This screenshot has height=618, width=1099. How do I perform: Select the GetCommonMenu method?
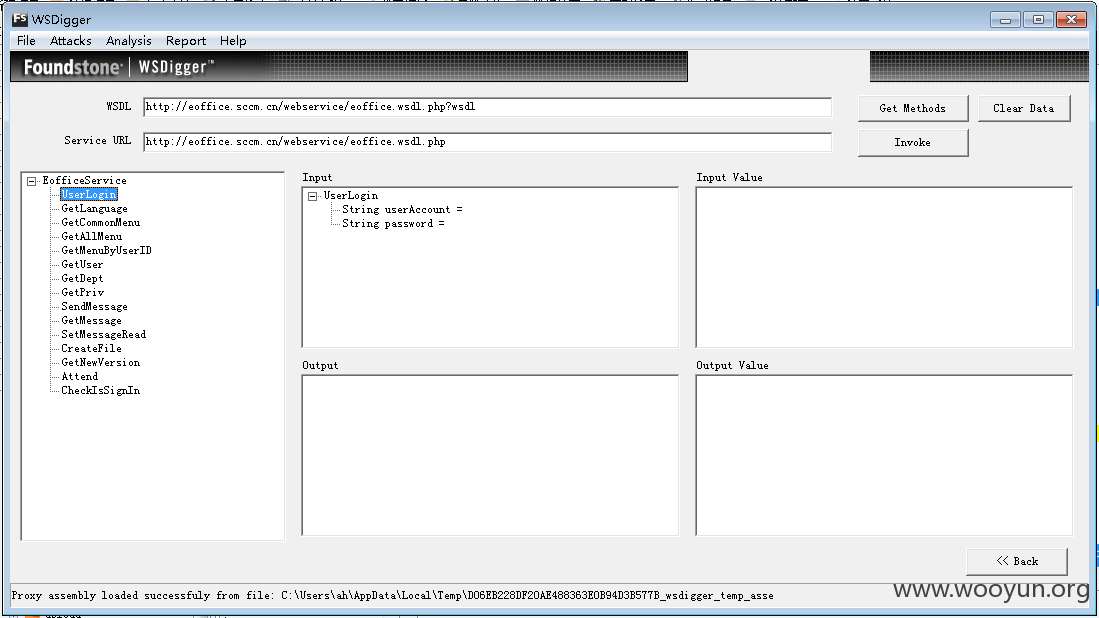pyautogui.click(x=100, y=223)
